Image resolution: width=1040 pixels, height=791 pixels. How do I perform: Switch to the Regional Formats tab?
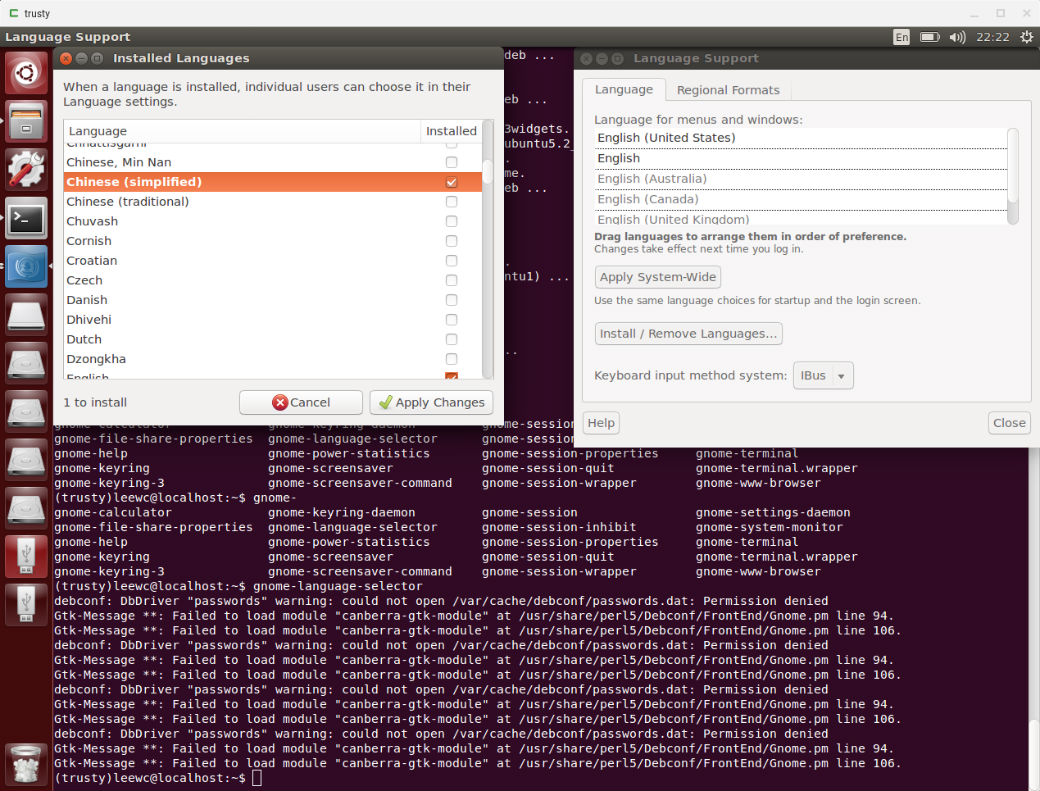click(728, 90)
